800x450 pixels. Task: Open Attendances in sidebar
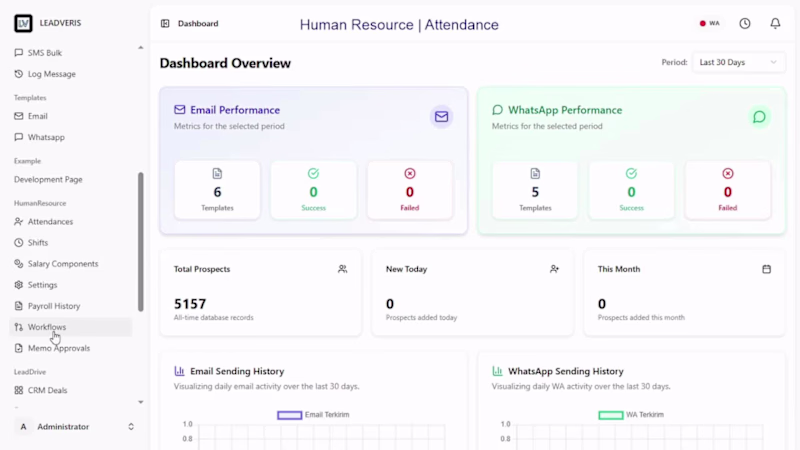71,221
